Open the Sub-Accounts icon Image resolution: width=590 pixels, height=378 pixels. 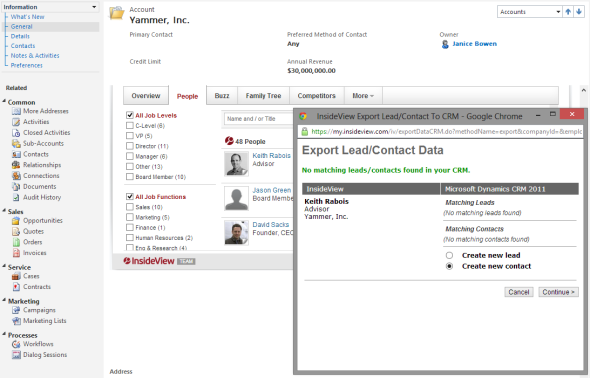pyautogui.click(x=16, y=144)
